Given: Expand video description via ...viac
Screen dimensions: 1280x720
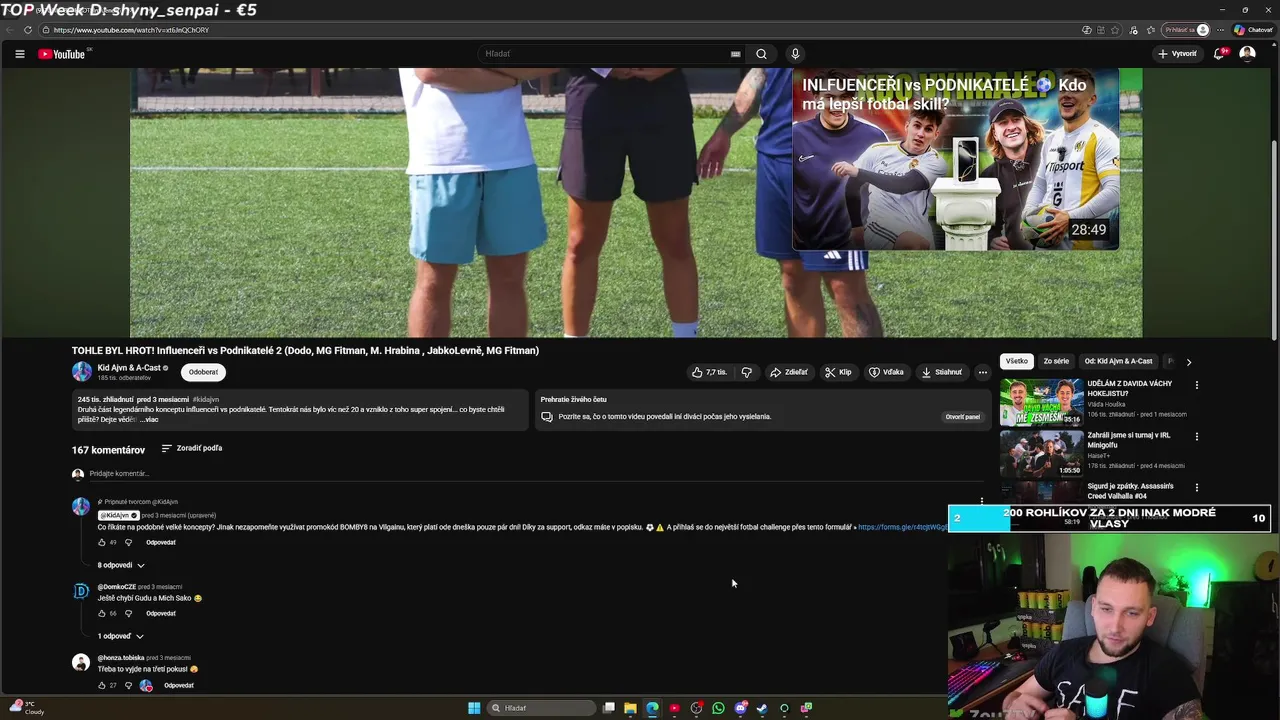Looking at the screenshot, I should pyautogui.click(x=149, y=420).
